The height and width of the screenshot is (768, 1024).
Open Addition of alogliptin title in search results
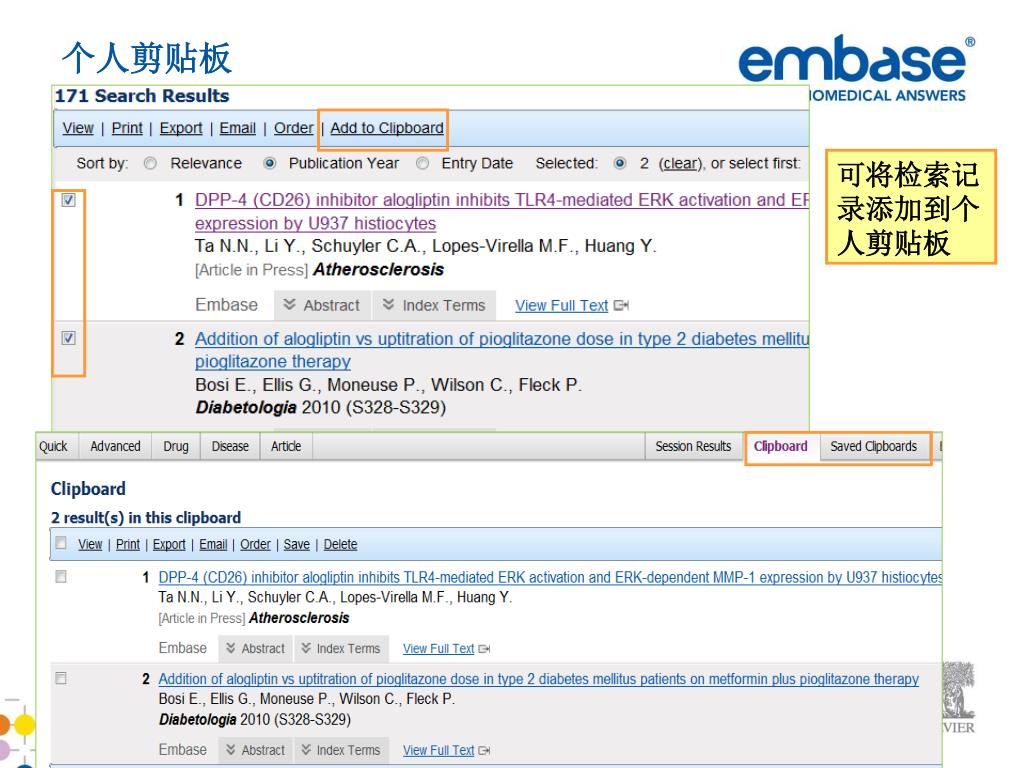pos(502,350)
